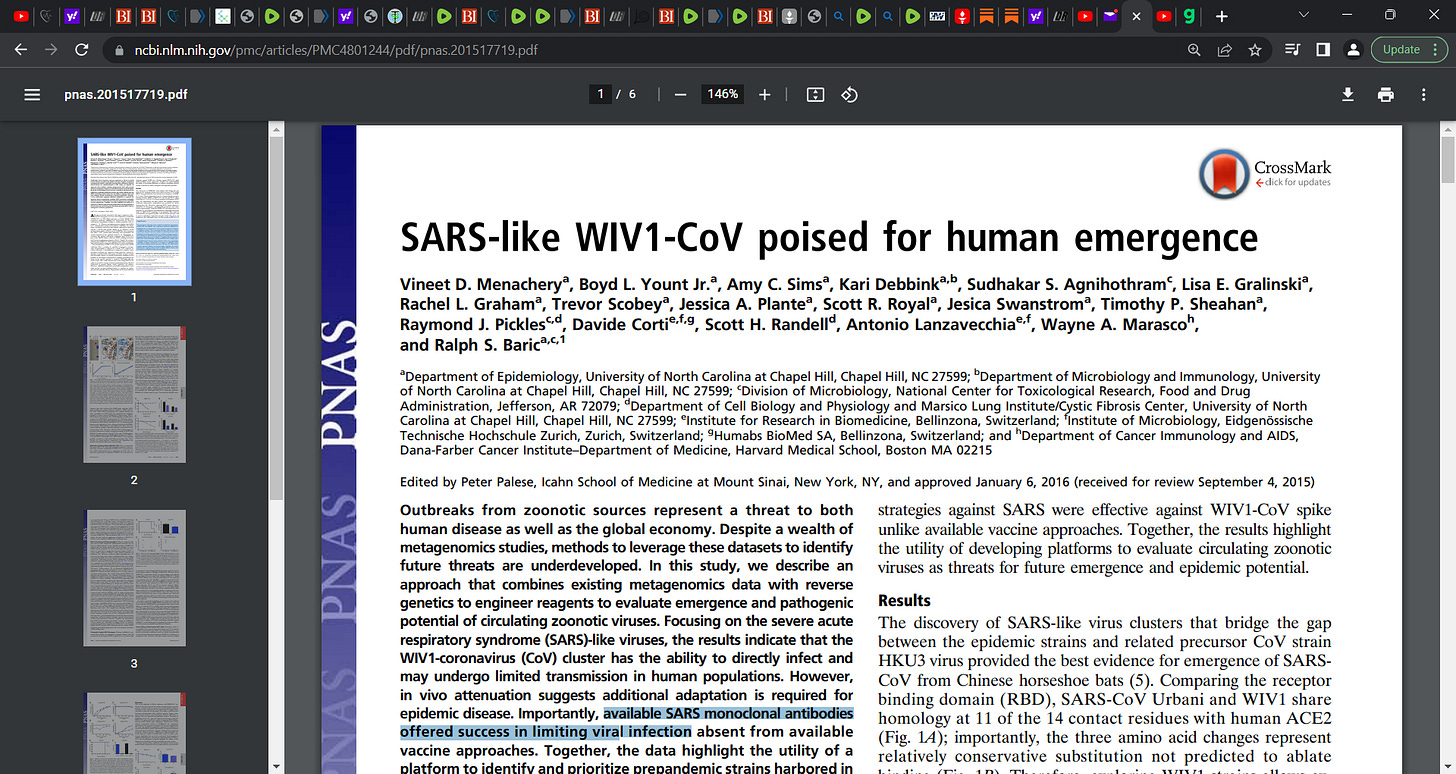The width and height of the screenshot is (1456, 774).
Task: Click the main document vertical scrollbar
Action: tap(1447, 158)
